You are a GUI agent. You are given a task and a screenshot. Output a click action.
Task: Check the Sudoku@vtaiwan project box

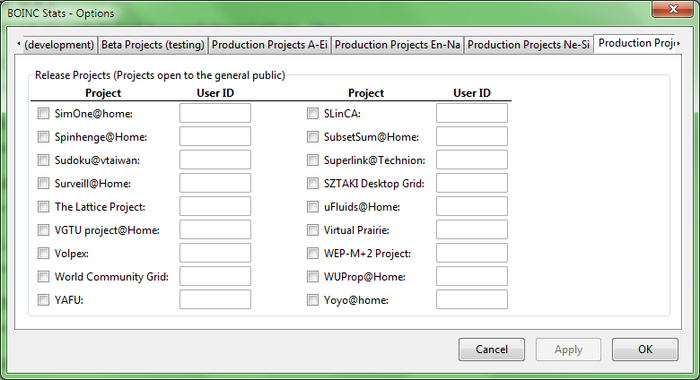pyautogui.click(x=43, y=160)
